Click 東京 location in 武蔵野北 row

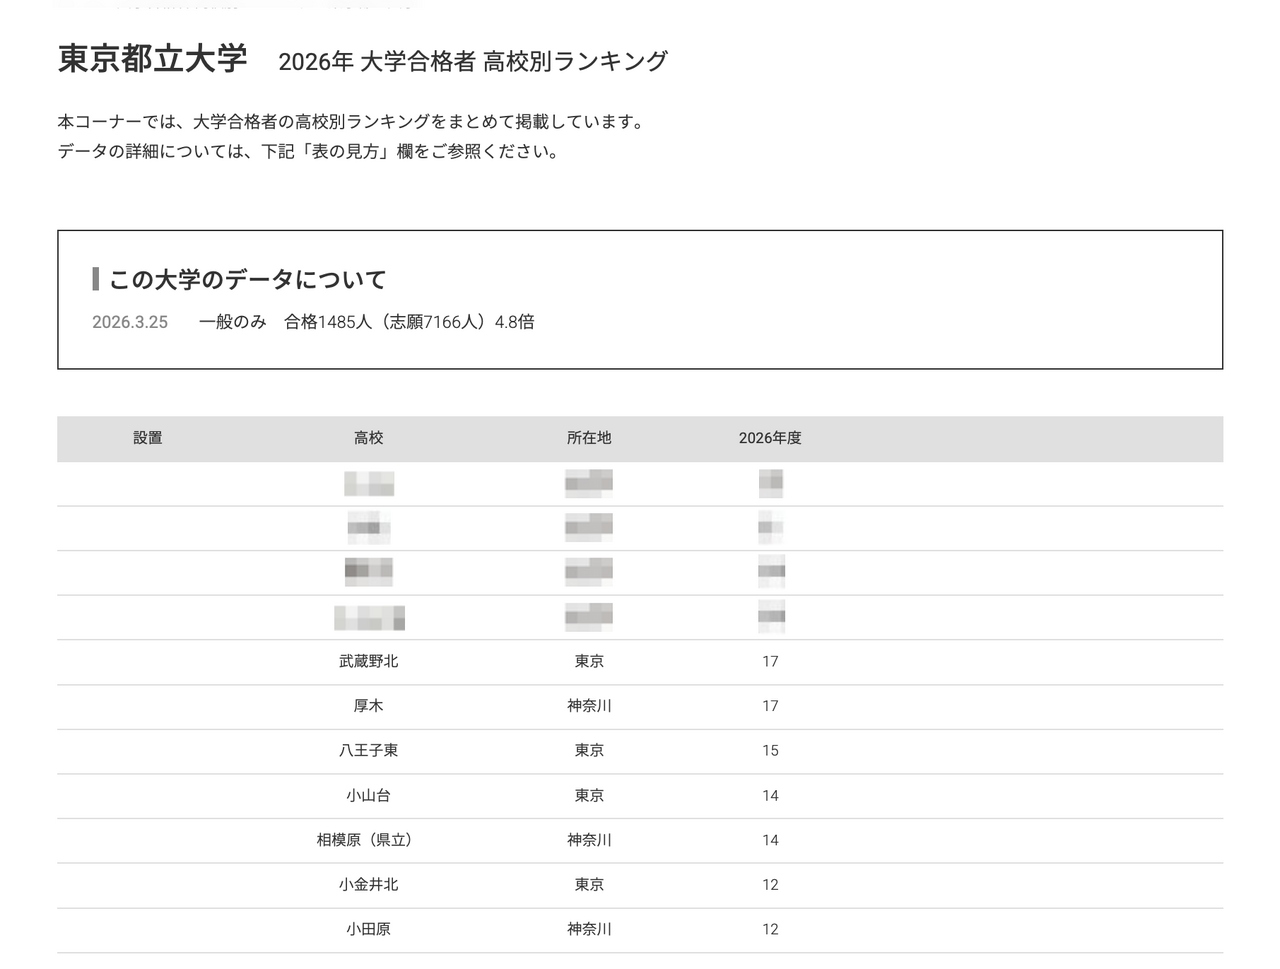[589, 661]
